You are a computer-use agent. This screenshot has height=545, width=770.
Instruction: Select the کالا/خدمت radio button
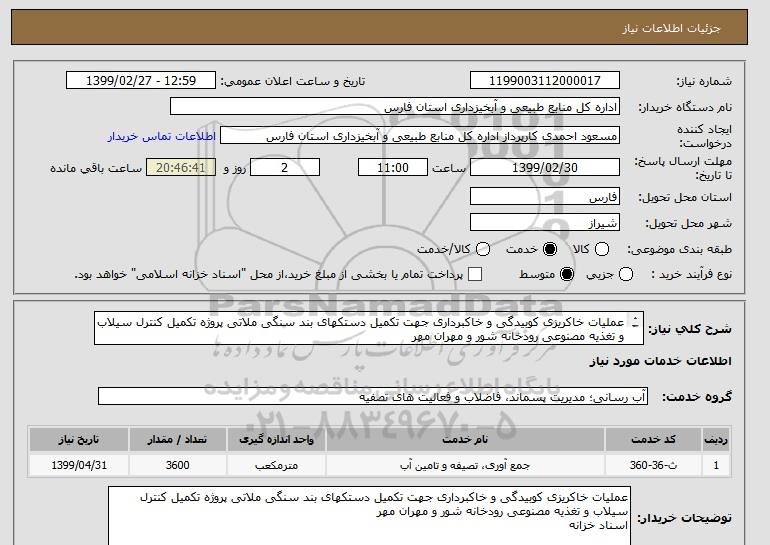pos(483,249)
